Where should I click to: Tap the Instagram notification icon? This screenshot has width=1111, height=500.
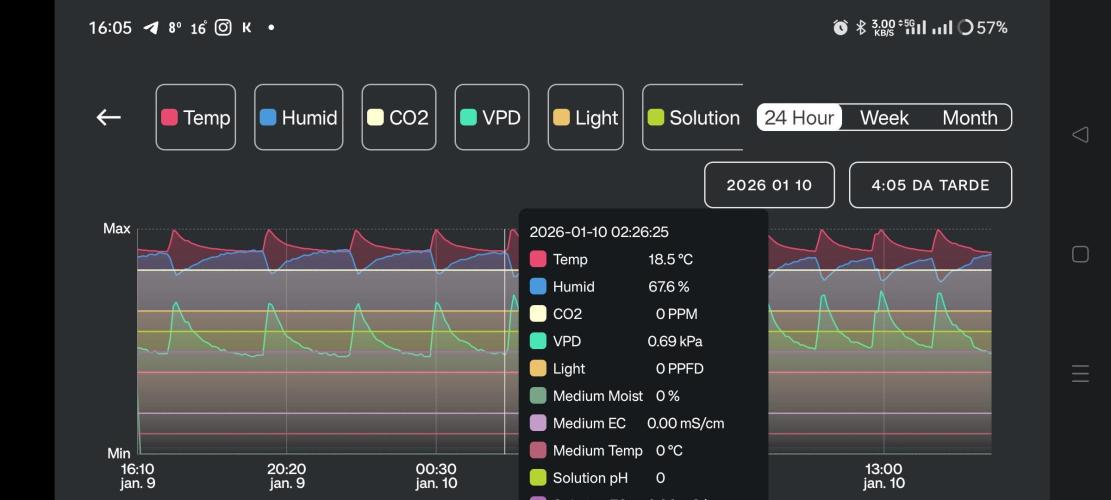223,28
